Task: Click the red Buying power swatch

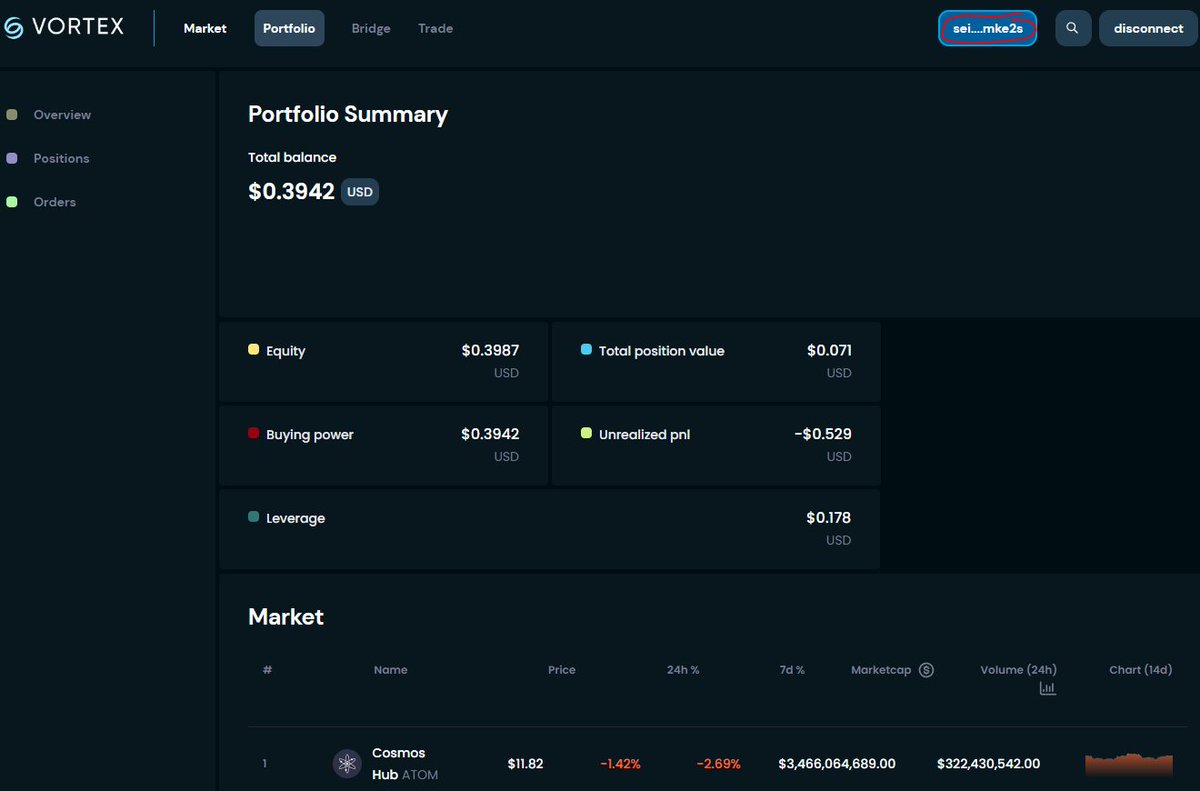Action: point(253,434)
